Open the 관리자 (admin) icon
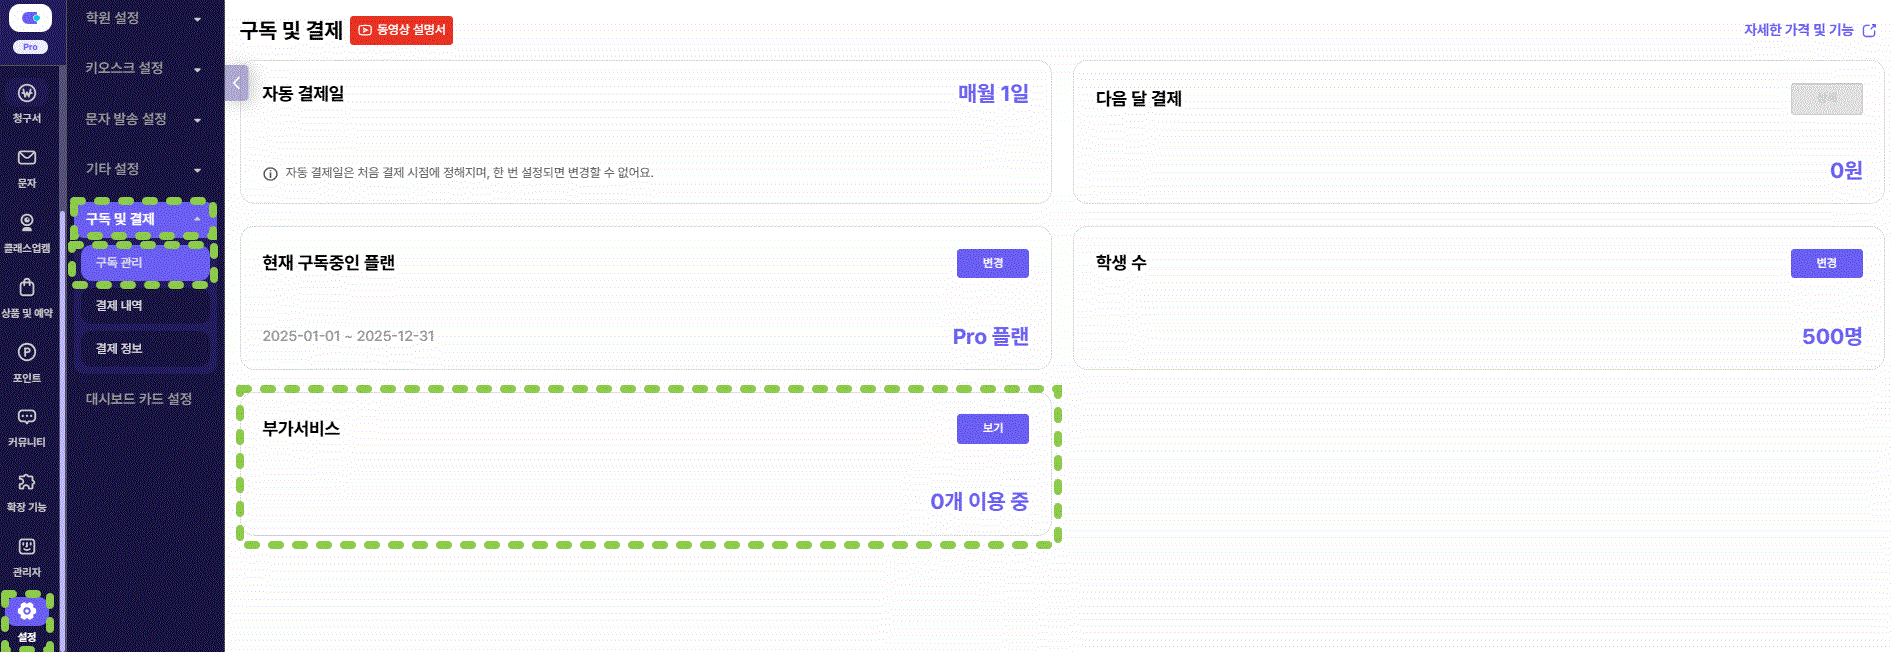The image size is (1894, 652). [27, 547]
